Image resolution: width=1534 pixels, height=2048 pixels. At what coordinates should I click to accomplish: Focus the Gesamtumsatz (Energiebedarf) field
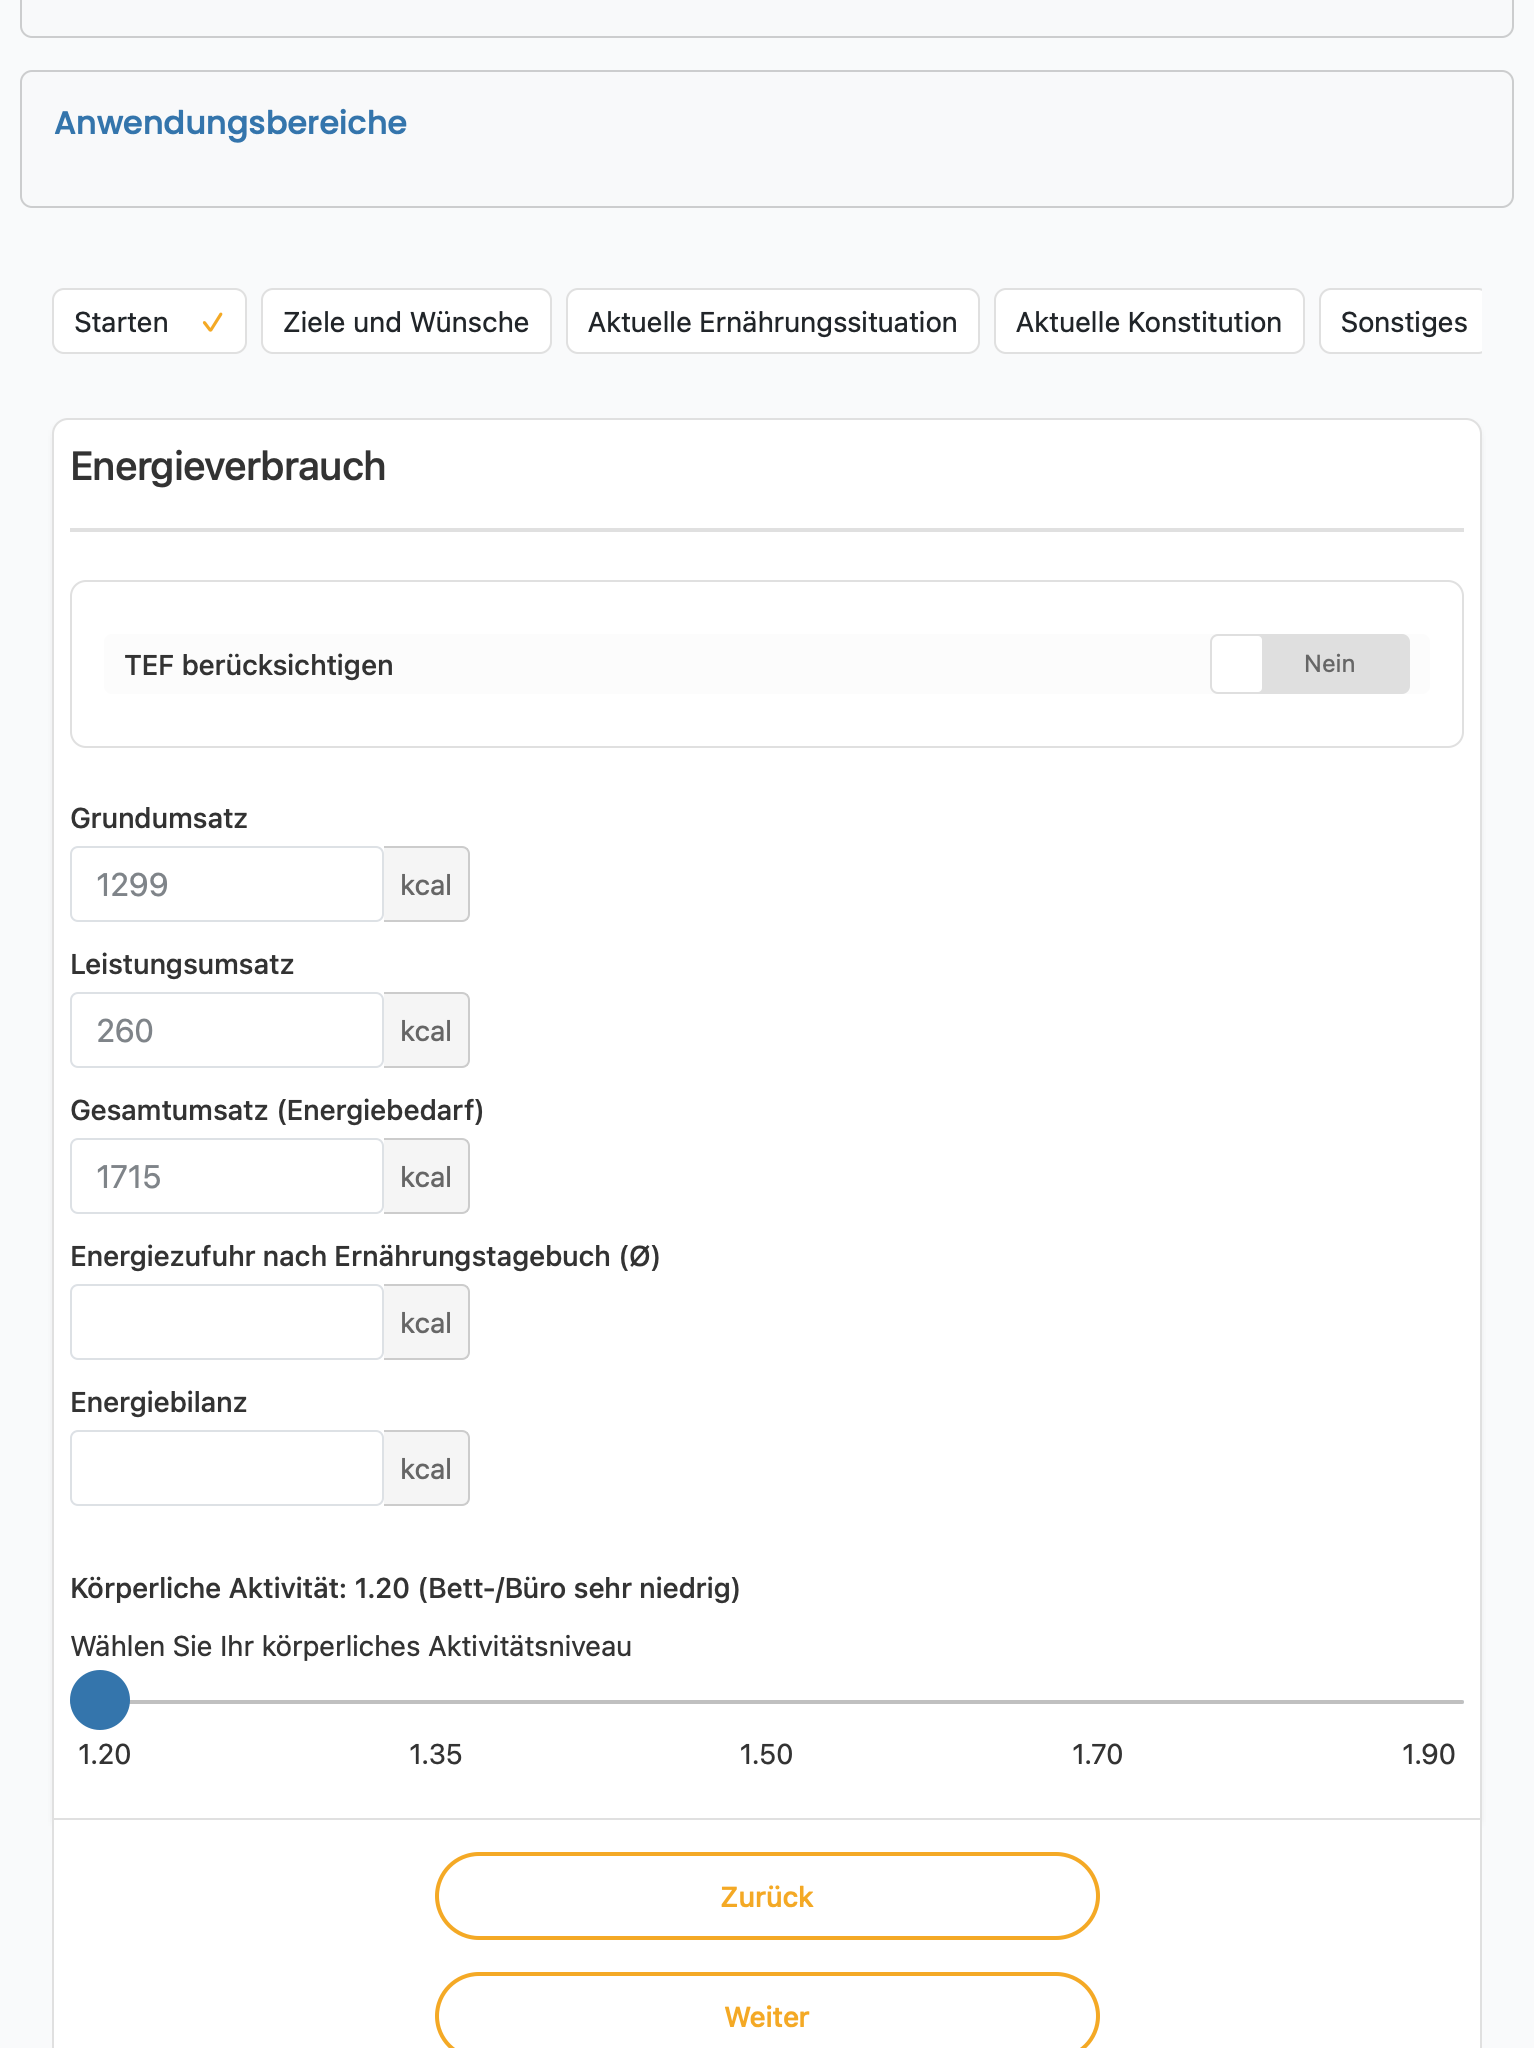227,1176
